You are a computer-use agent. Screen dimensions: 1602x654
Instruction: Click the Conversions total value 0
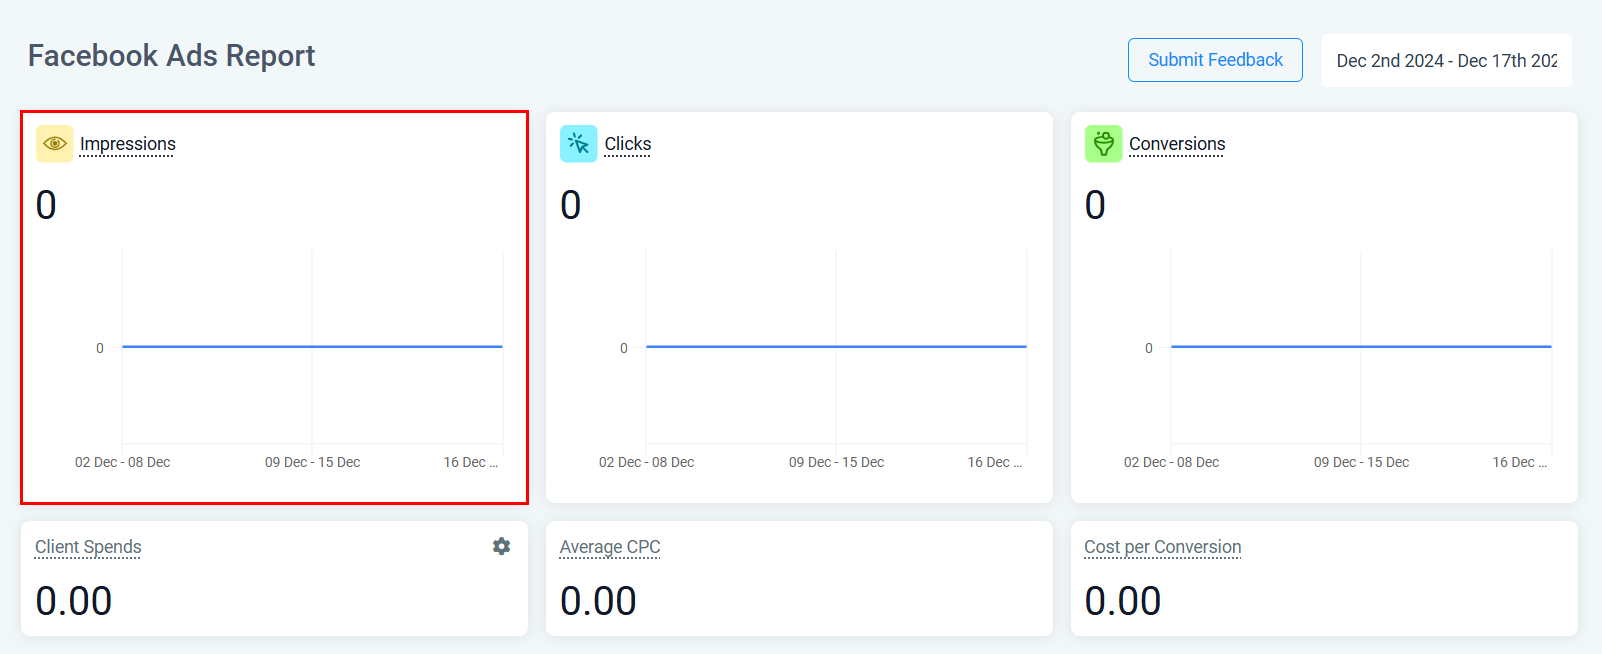click(1095, 205)
